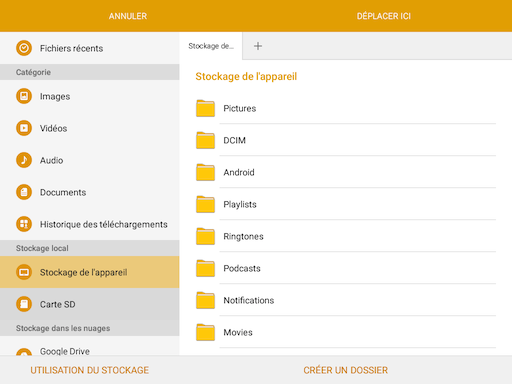Click the Podcasts folder icon
This screenshot has width=512, height=384.
205,268
